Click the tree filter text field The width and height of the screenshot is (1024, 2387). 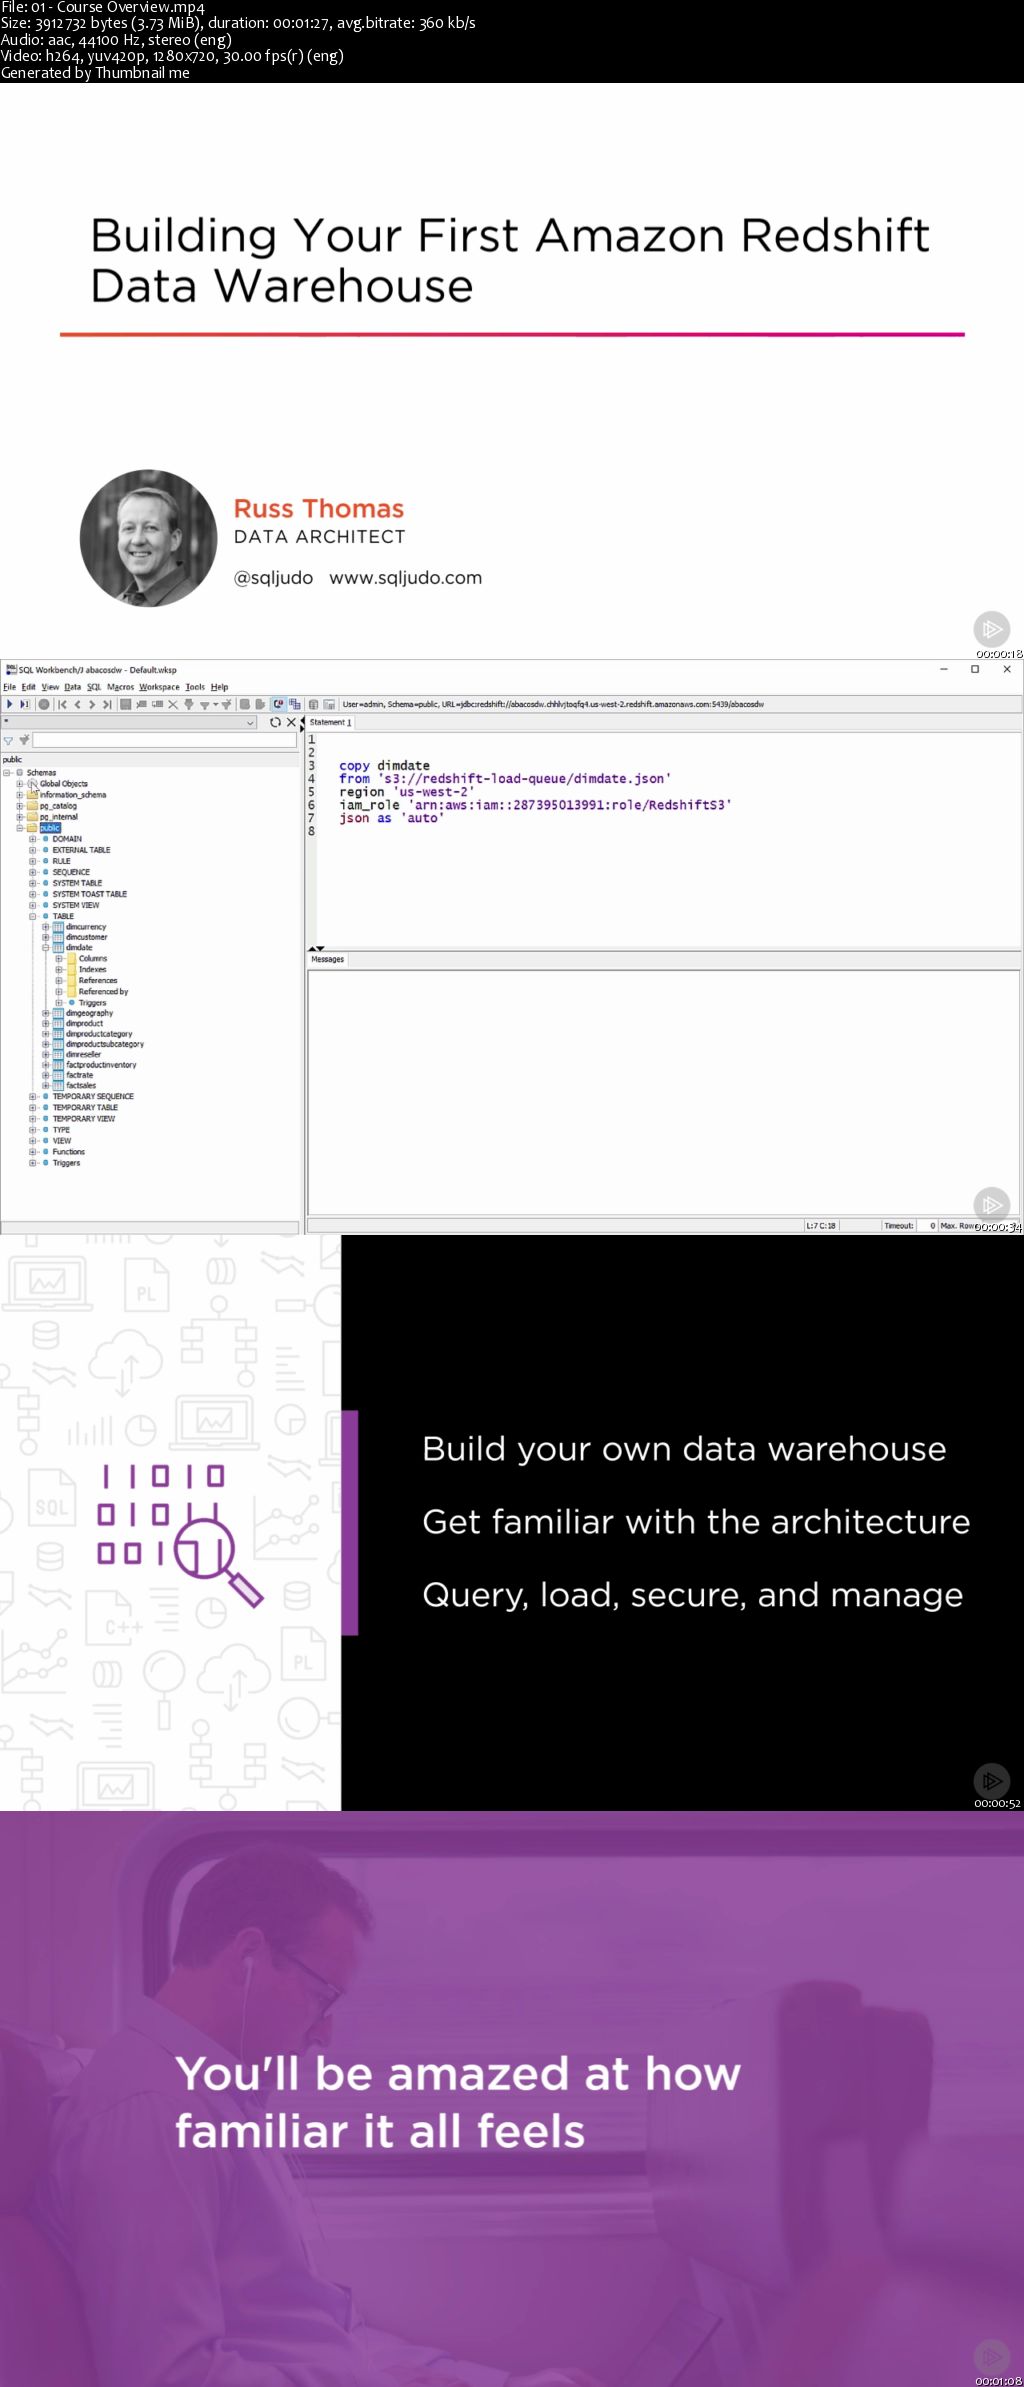coord(165,741)
